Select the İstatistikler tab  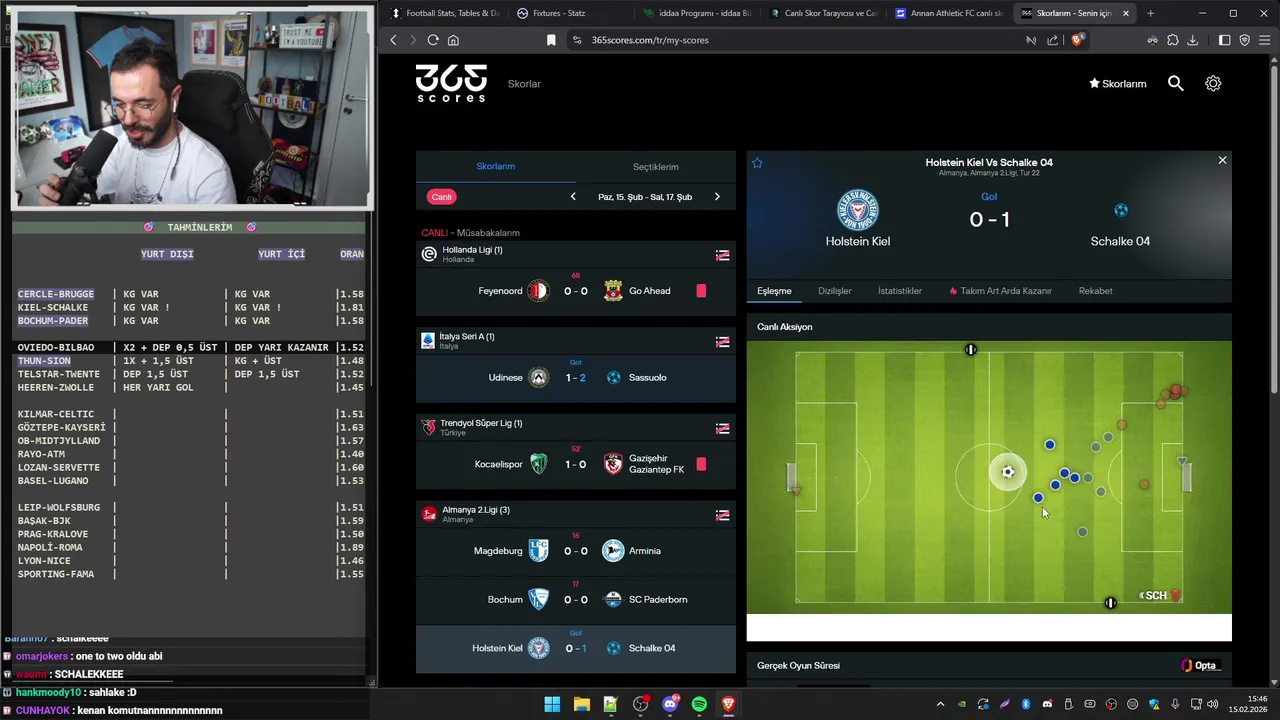point(900,291)
